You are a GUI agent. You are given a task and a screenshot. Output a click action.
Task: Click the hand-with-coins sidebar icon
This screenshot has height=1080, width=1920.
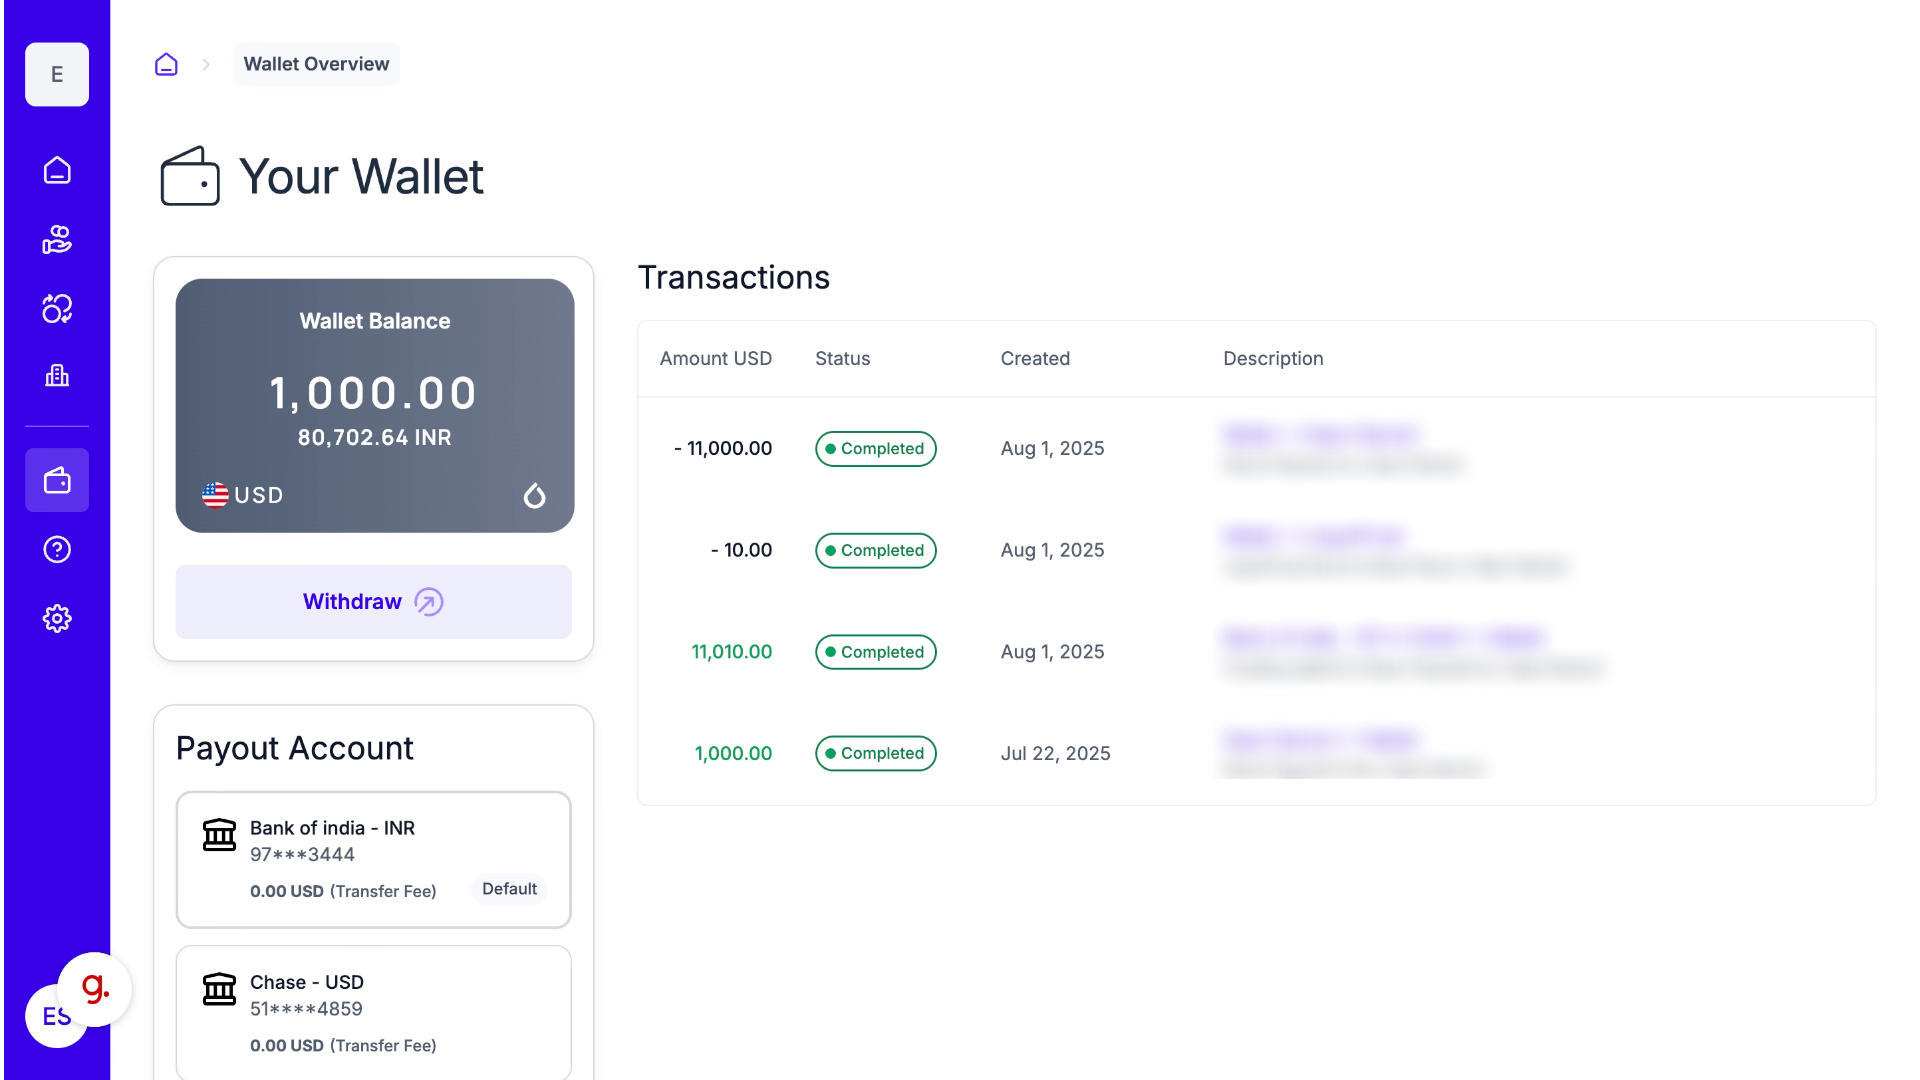(57, 239)
